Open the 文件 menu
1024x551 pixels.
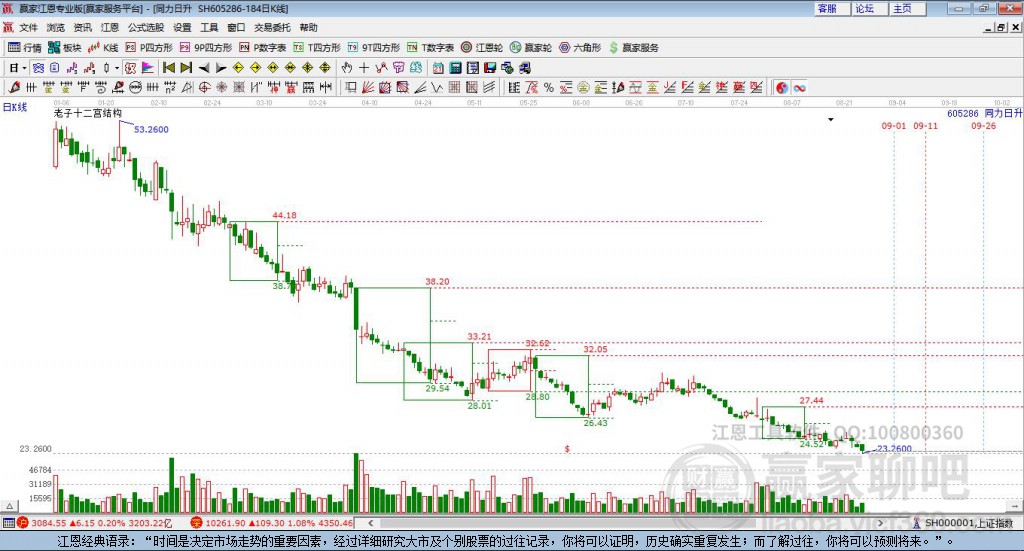click(28, 27)
